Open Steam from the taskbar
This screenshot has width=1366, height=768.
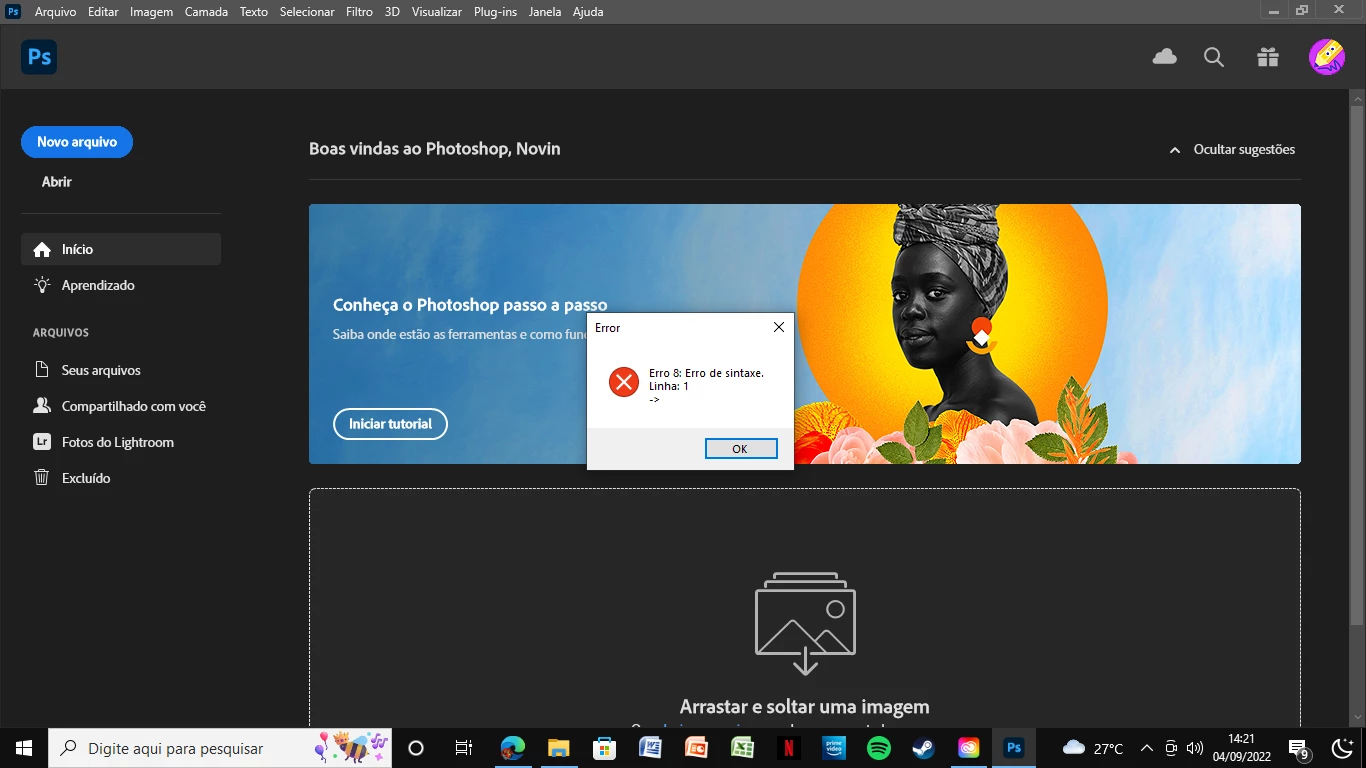point(924,748)
